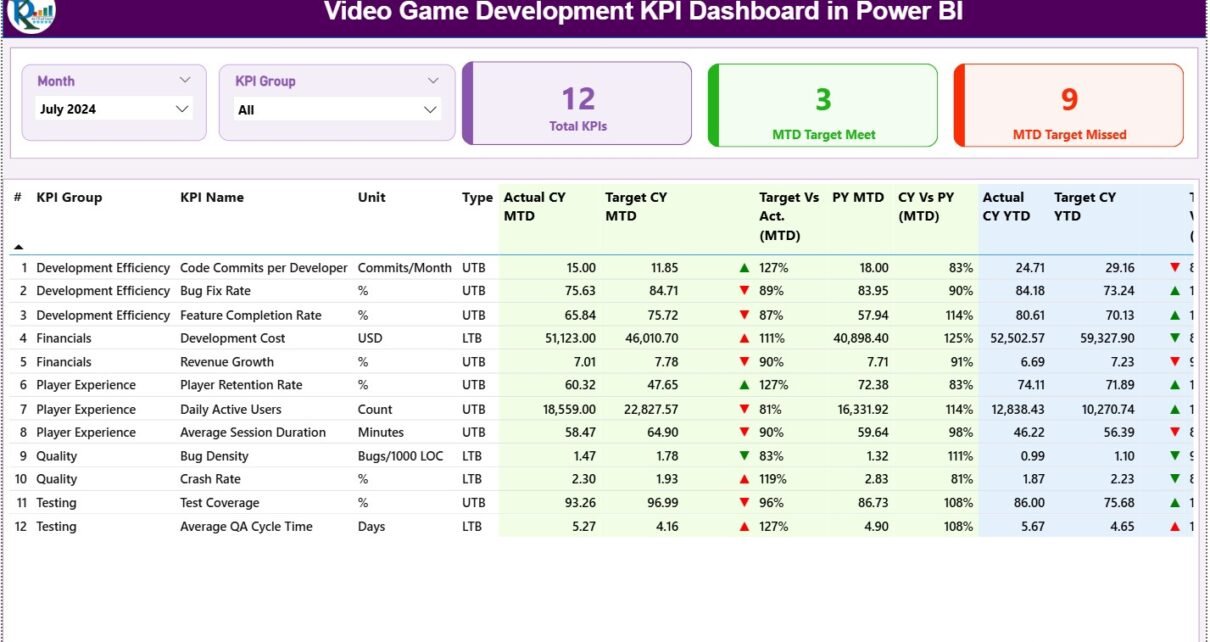Click the Total KPIs card
Screen dimensions: 1210x642
pyautogui.click(x=578, y=104)
